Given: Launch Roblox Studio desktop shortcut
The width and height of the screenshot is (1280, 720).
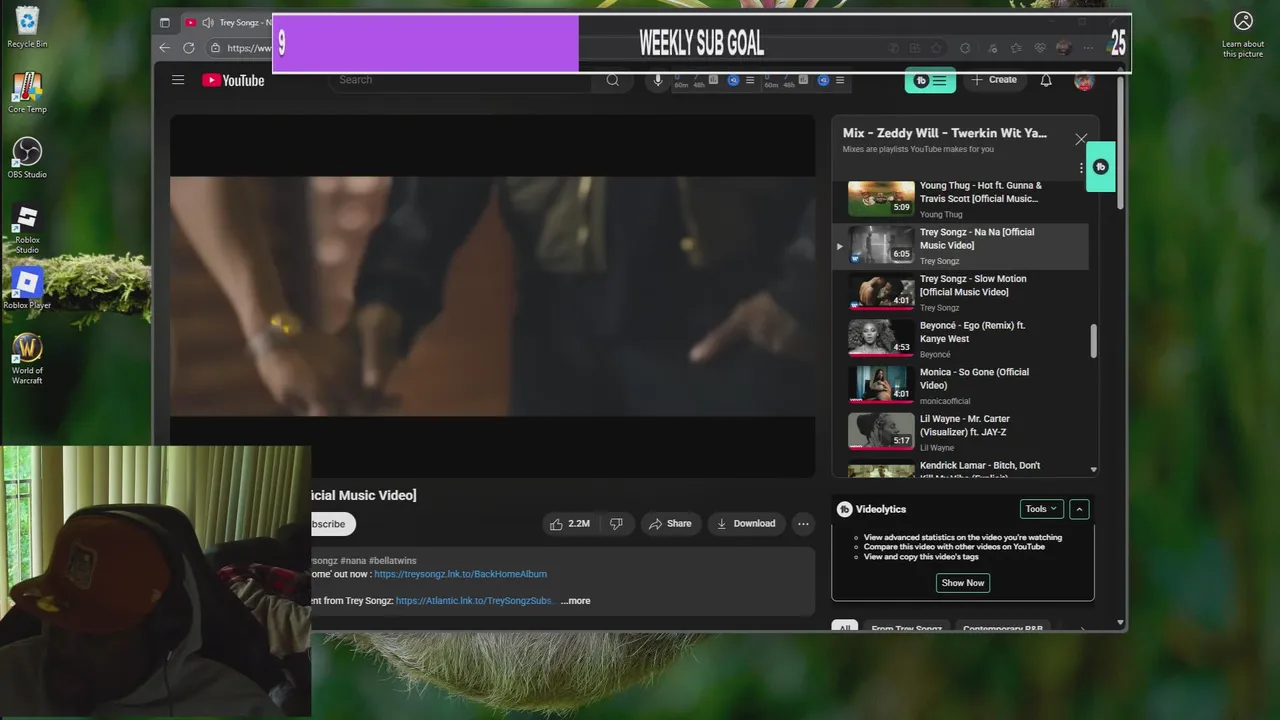Looking at the screenshot, I should point(27,228).
